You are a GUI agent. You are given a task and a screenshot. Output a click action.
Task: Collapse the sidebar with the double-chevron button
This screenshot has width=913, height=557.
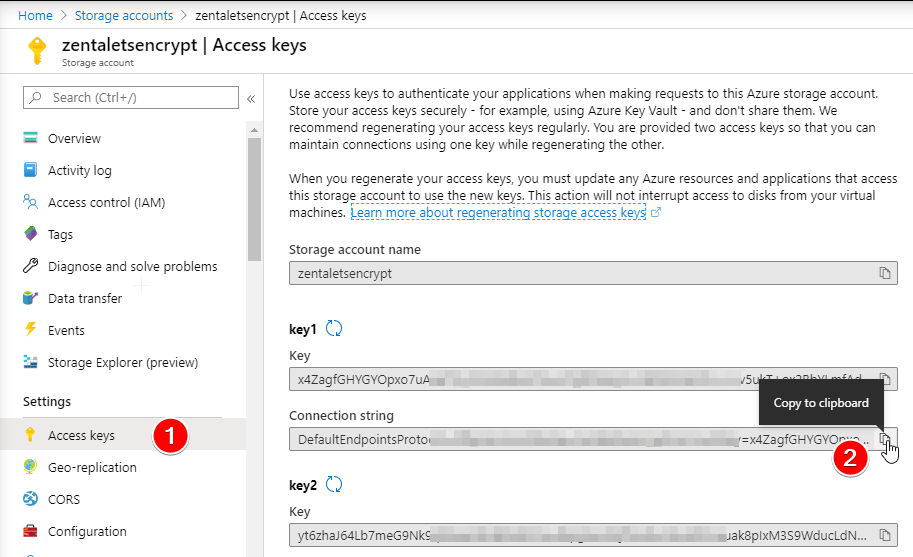[251, 98]
